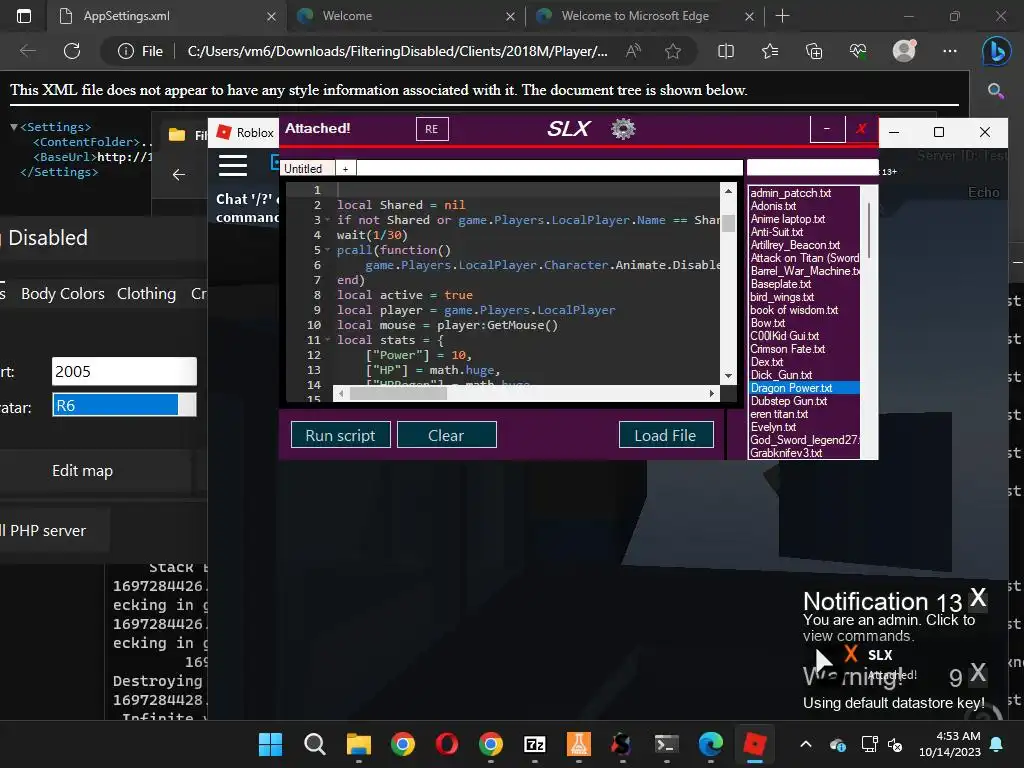Dismiss the Warning notification with its X
The image size is (1024, 768).
point(978,672)
